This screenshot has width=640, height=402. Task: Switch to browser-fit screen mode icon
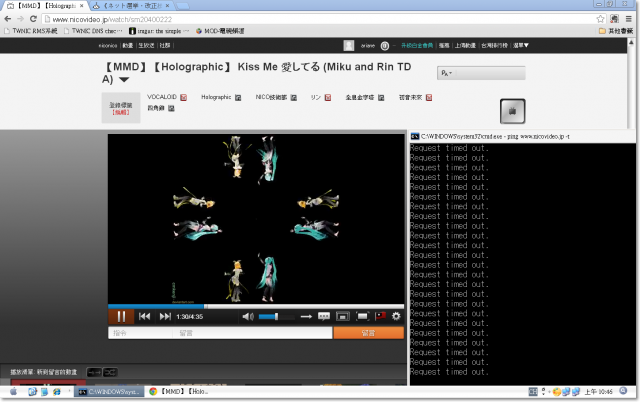[x=342, y=316]
